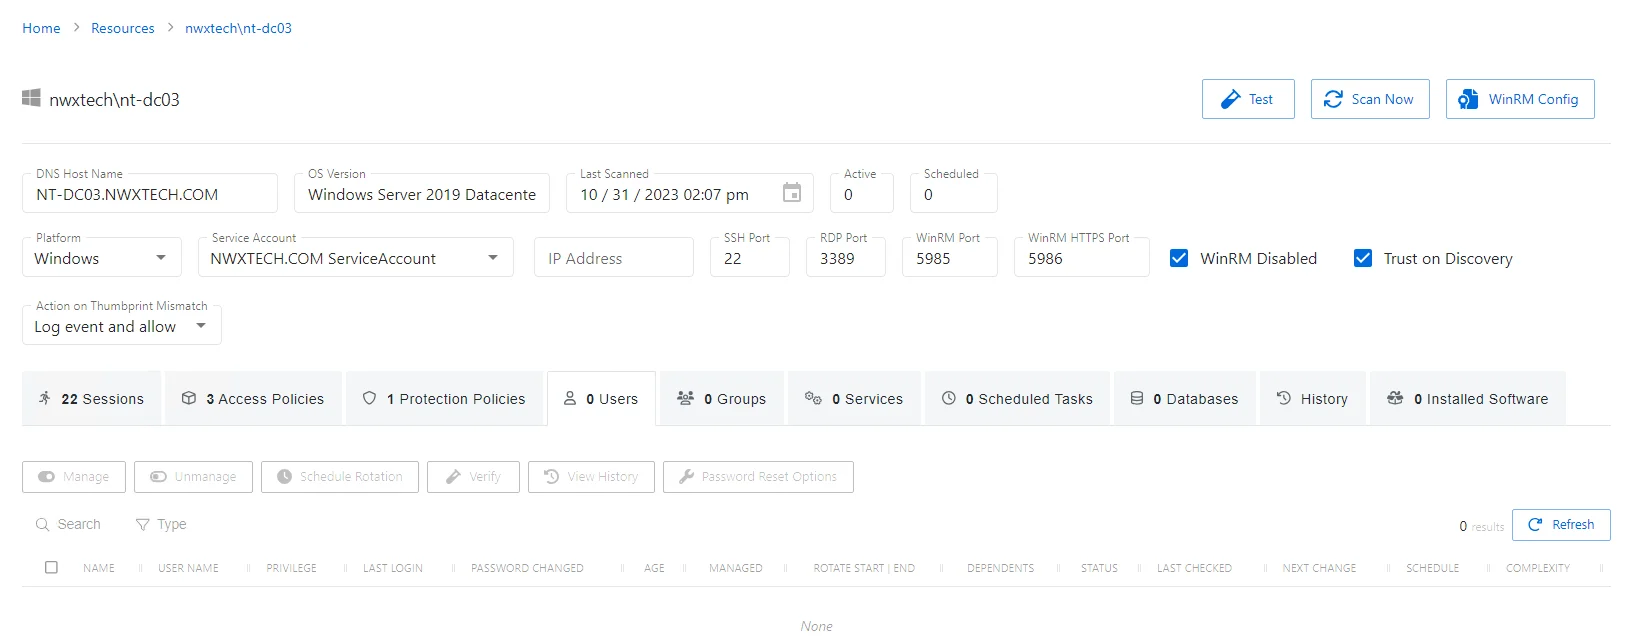This screenshot has height=639, width=1635.
Task: Click the View History button
Action: [x=591, y=477]
